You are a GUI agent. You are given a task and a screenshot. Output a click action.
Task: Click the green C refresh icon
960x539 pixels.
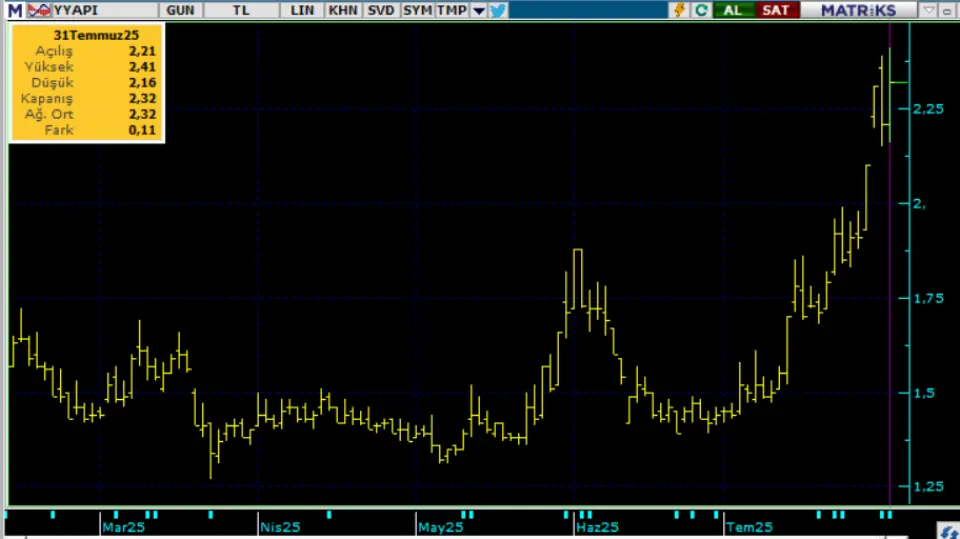tap(702, 10)
